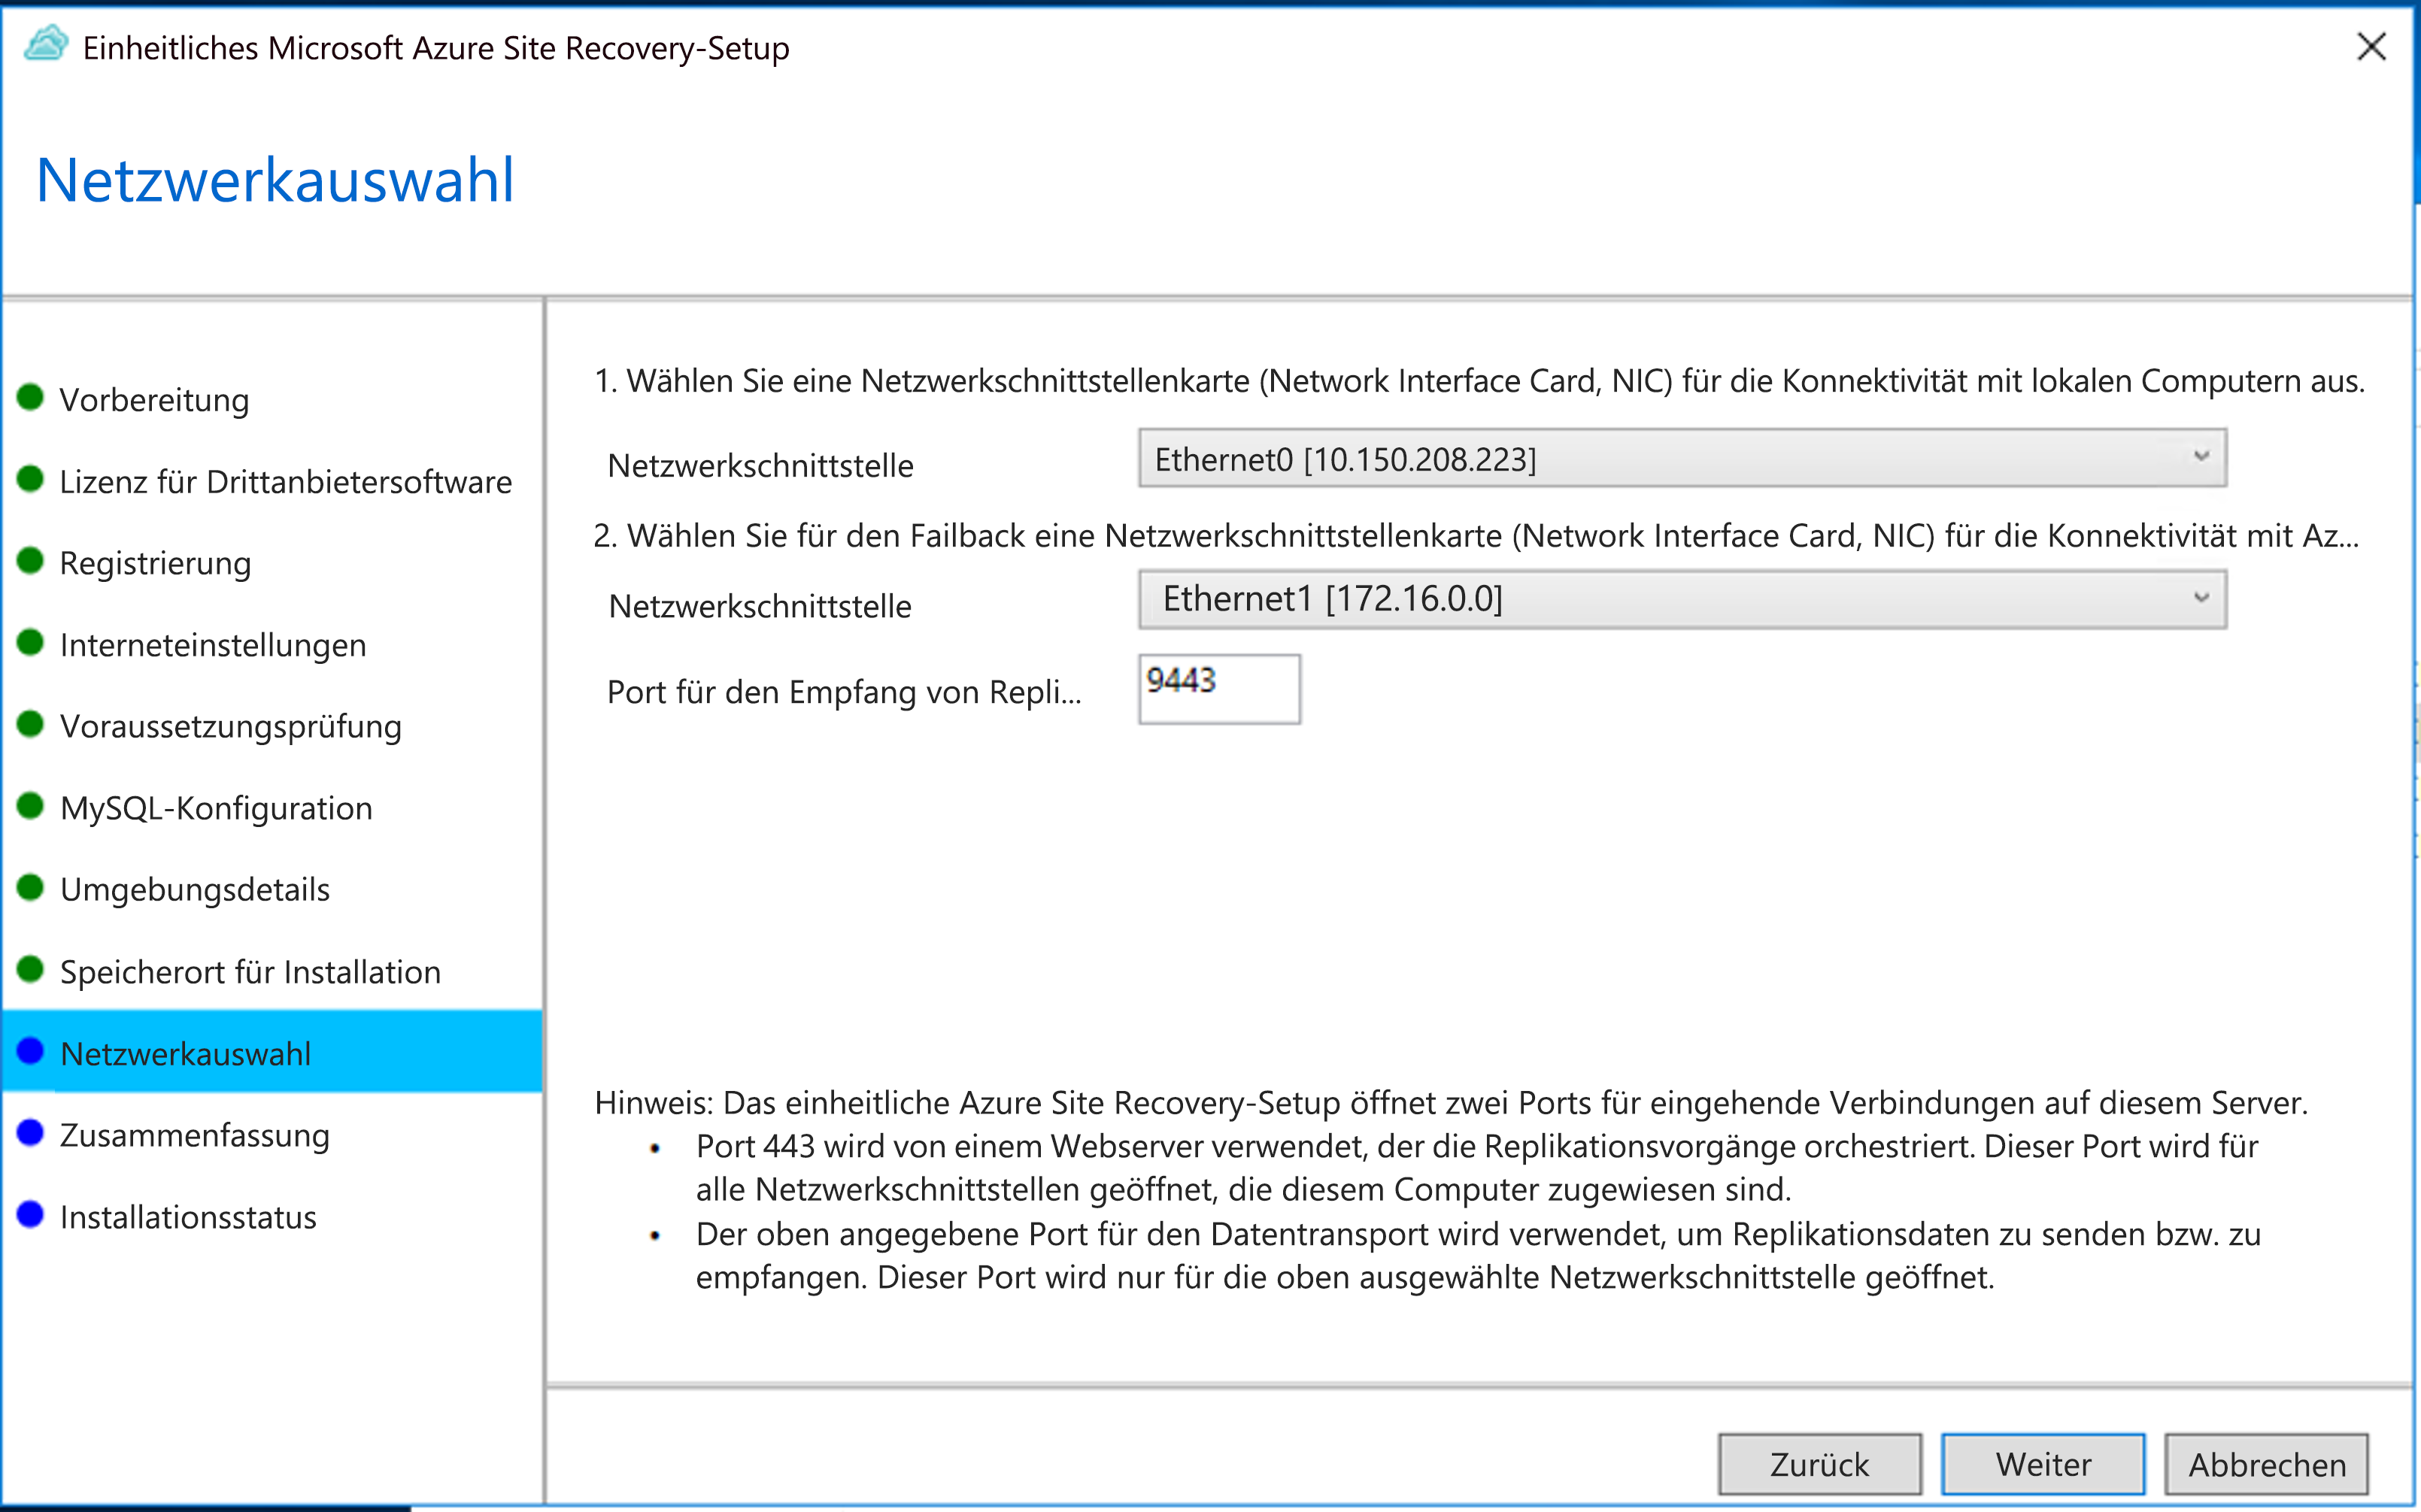
Task: Open the Umgebungsdetails step
Action: (x=195, y=890)
